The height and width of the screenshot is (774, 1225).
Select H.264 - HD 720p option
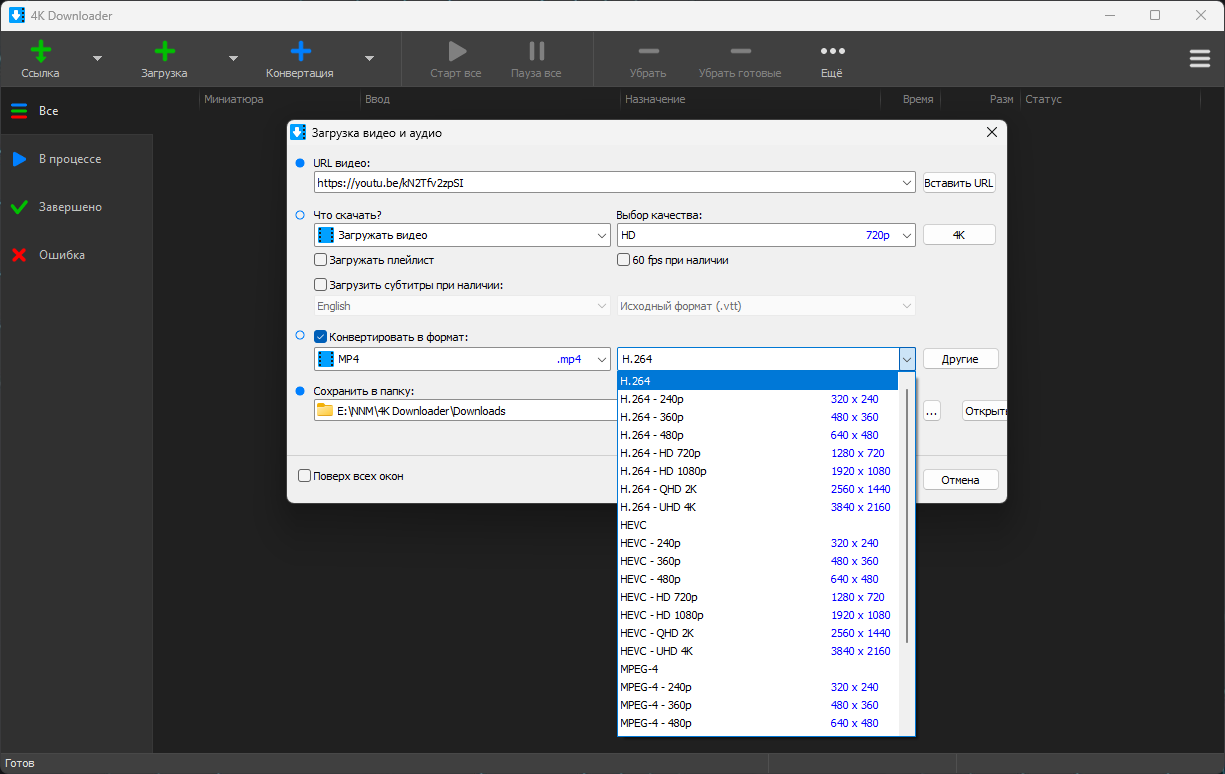tap(758, 453)
